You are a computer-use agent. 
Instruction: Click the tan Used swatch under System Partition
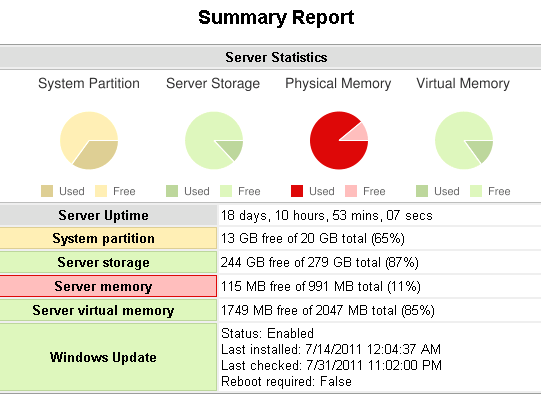point(47,191)
